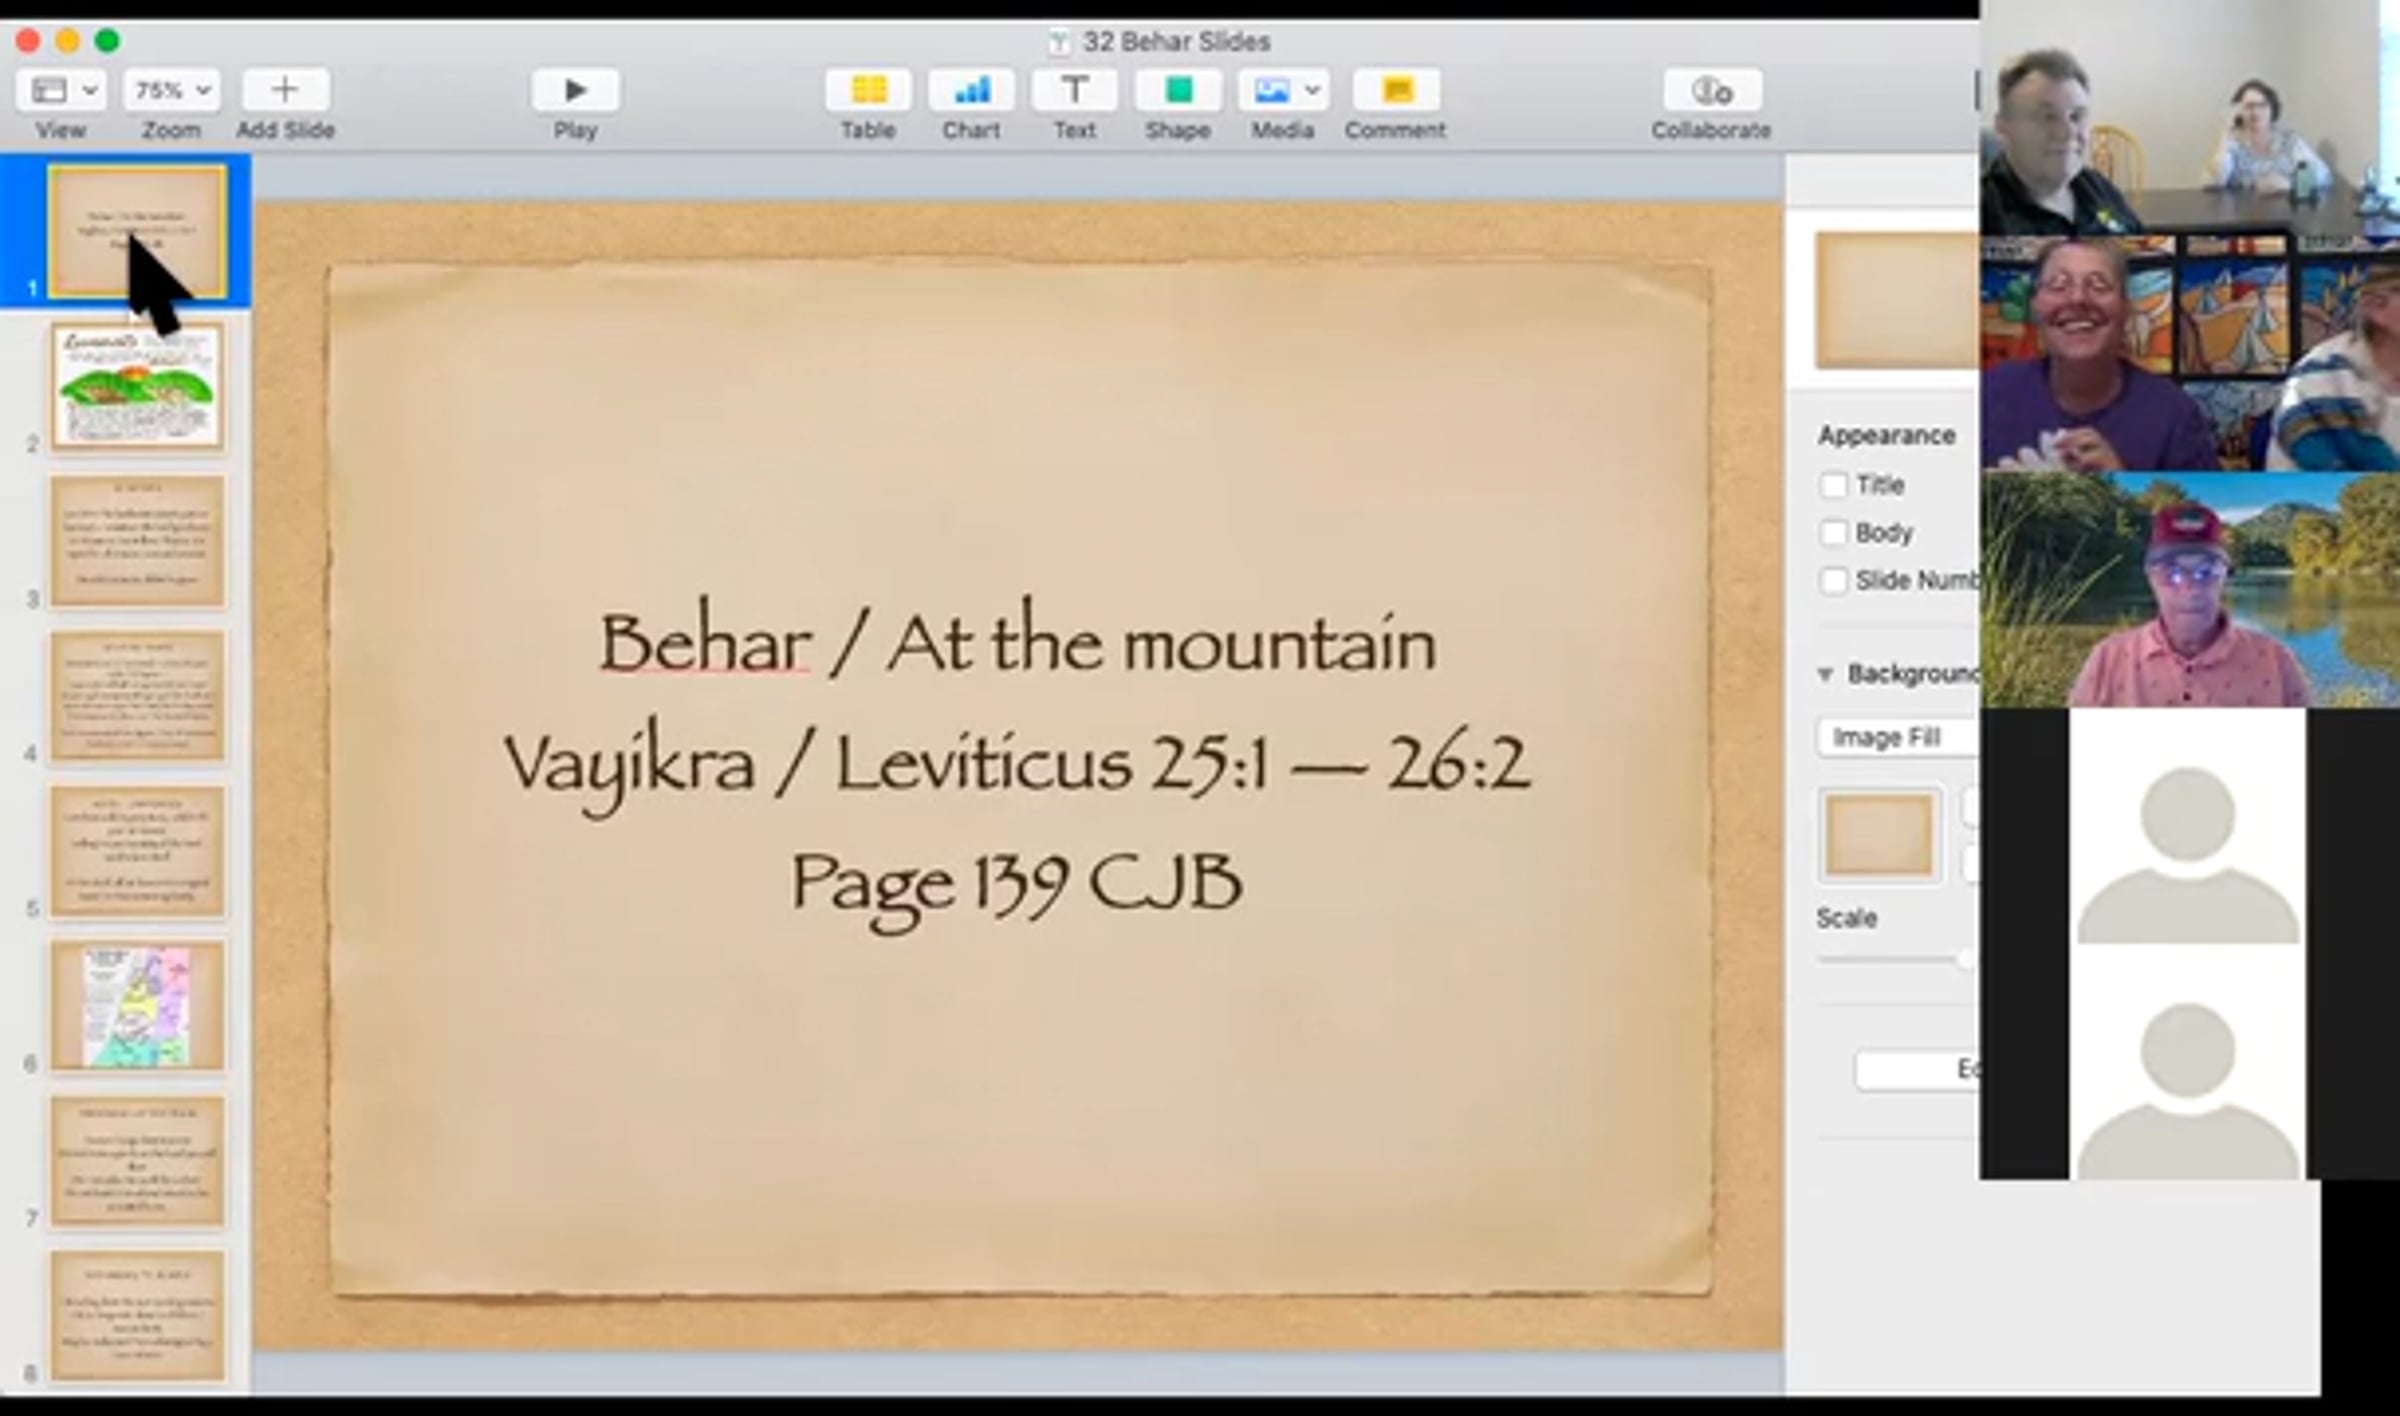This screenshot has width=2400, height=1416.
Task: Open the Image Fill dropdown
Action: [1895, 738]
